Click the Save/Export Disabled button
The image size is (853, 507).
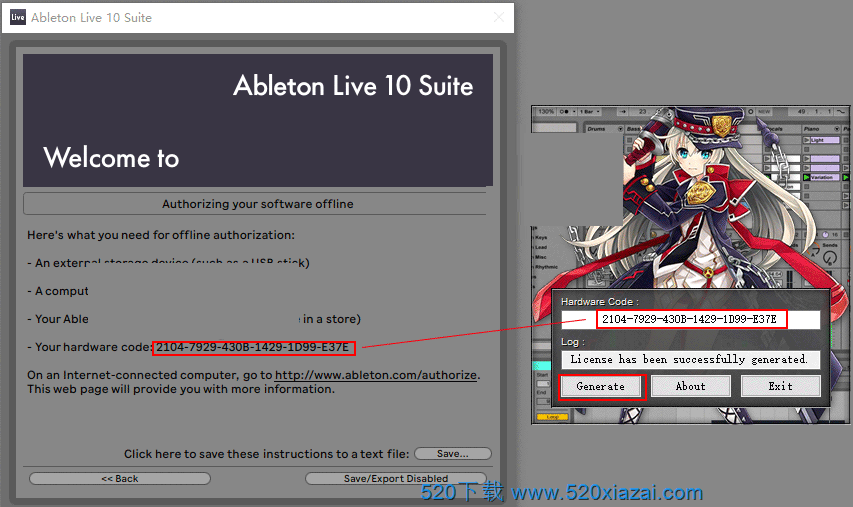395,479
